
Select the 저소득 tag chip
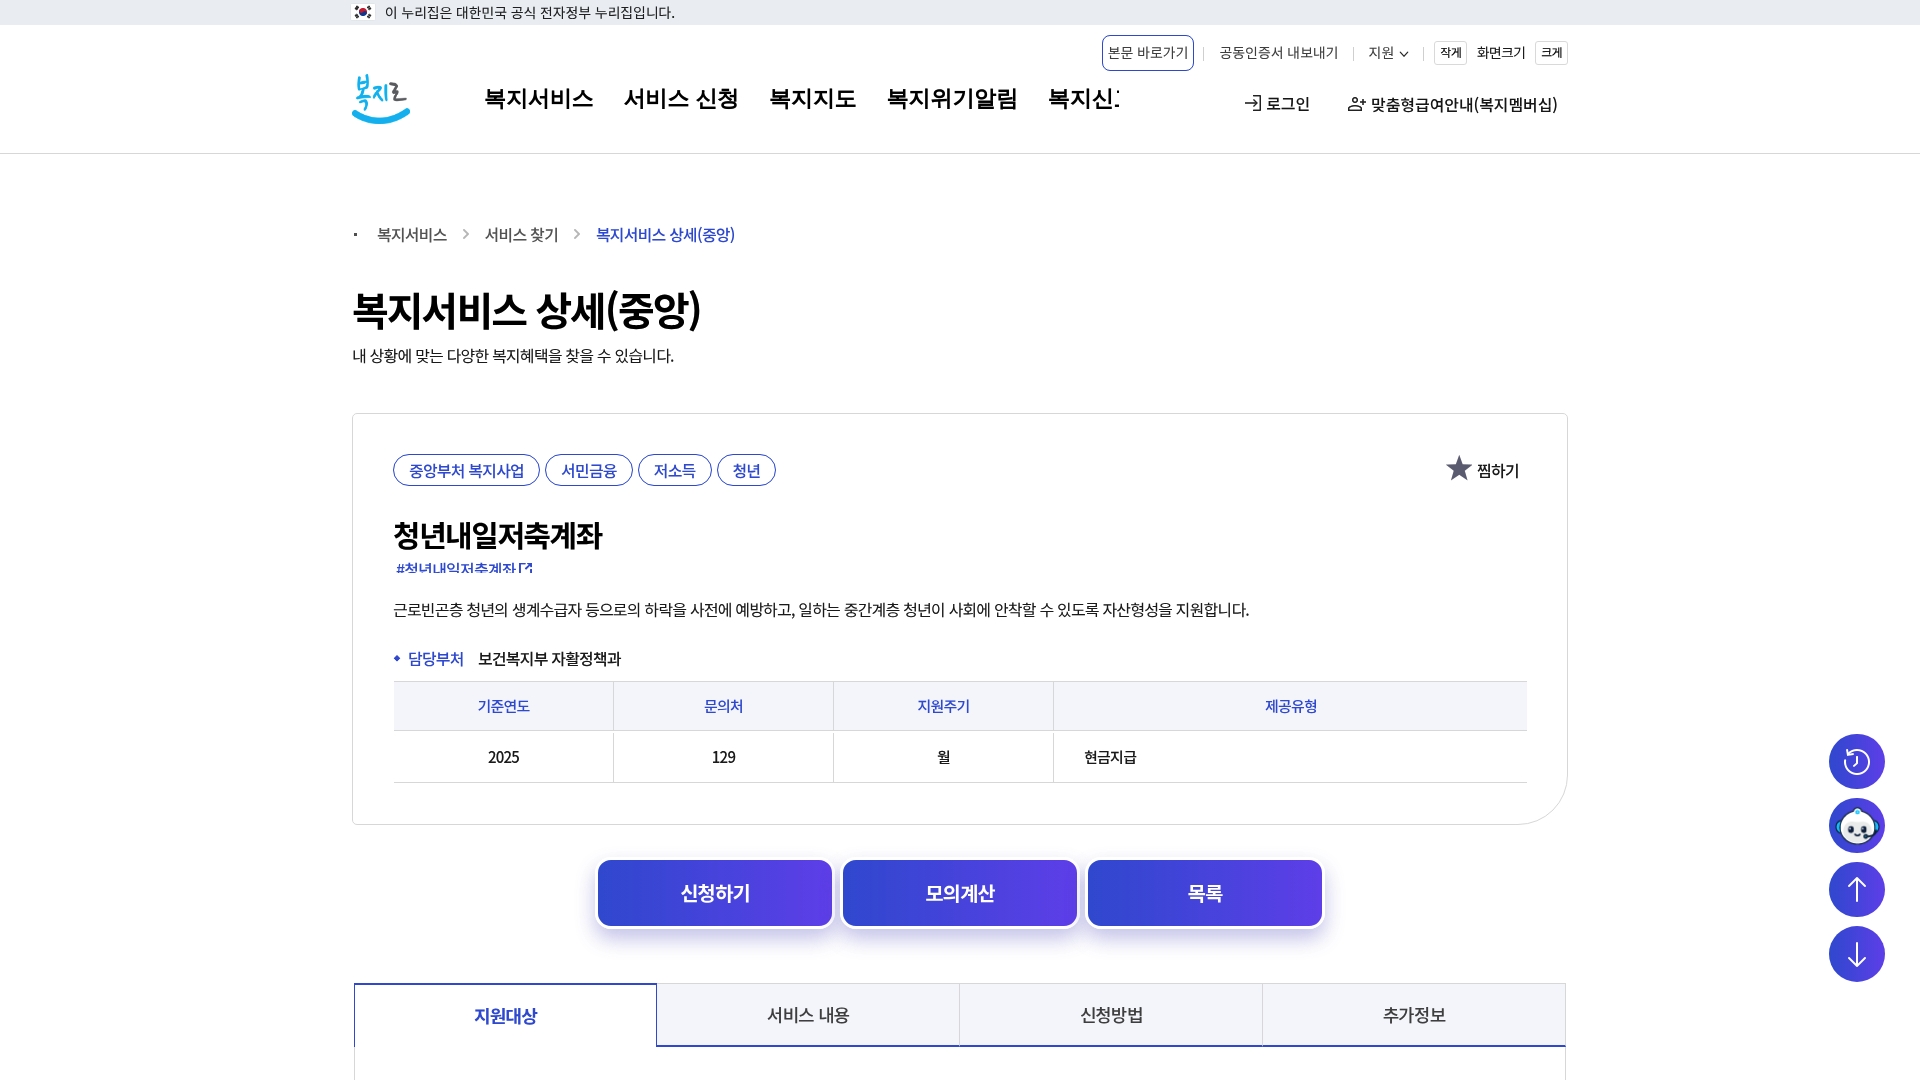pos(675,470)
